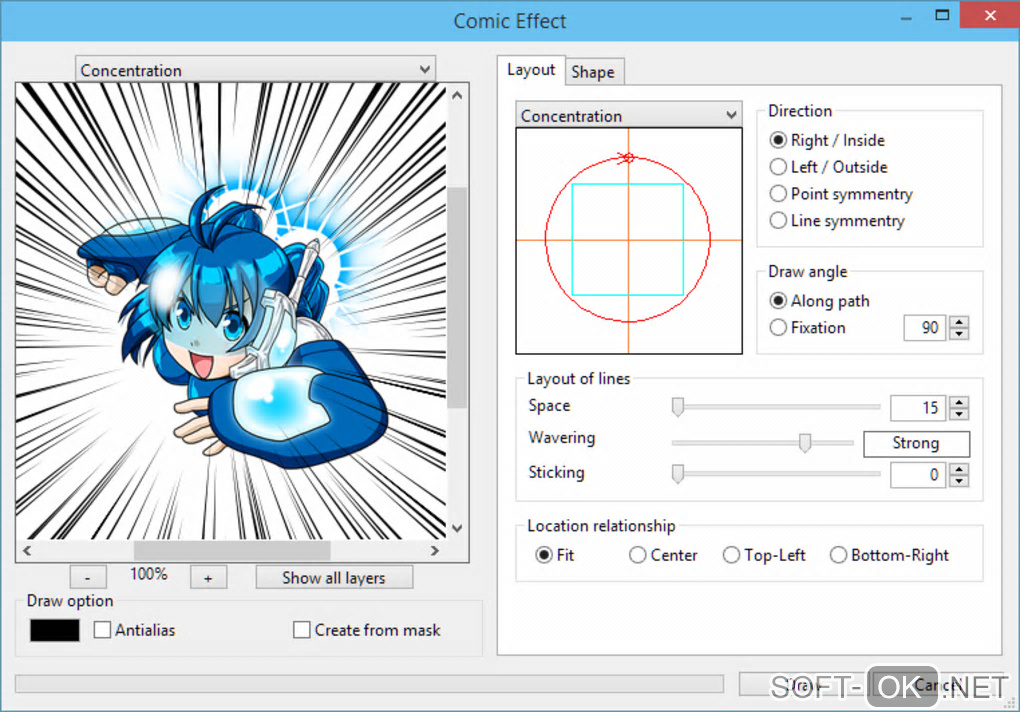Click the Sticking value field
Viewport: 1020px width, 712px height.
click(917, 475)
